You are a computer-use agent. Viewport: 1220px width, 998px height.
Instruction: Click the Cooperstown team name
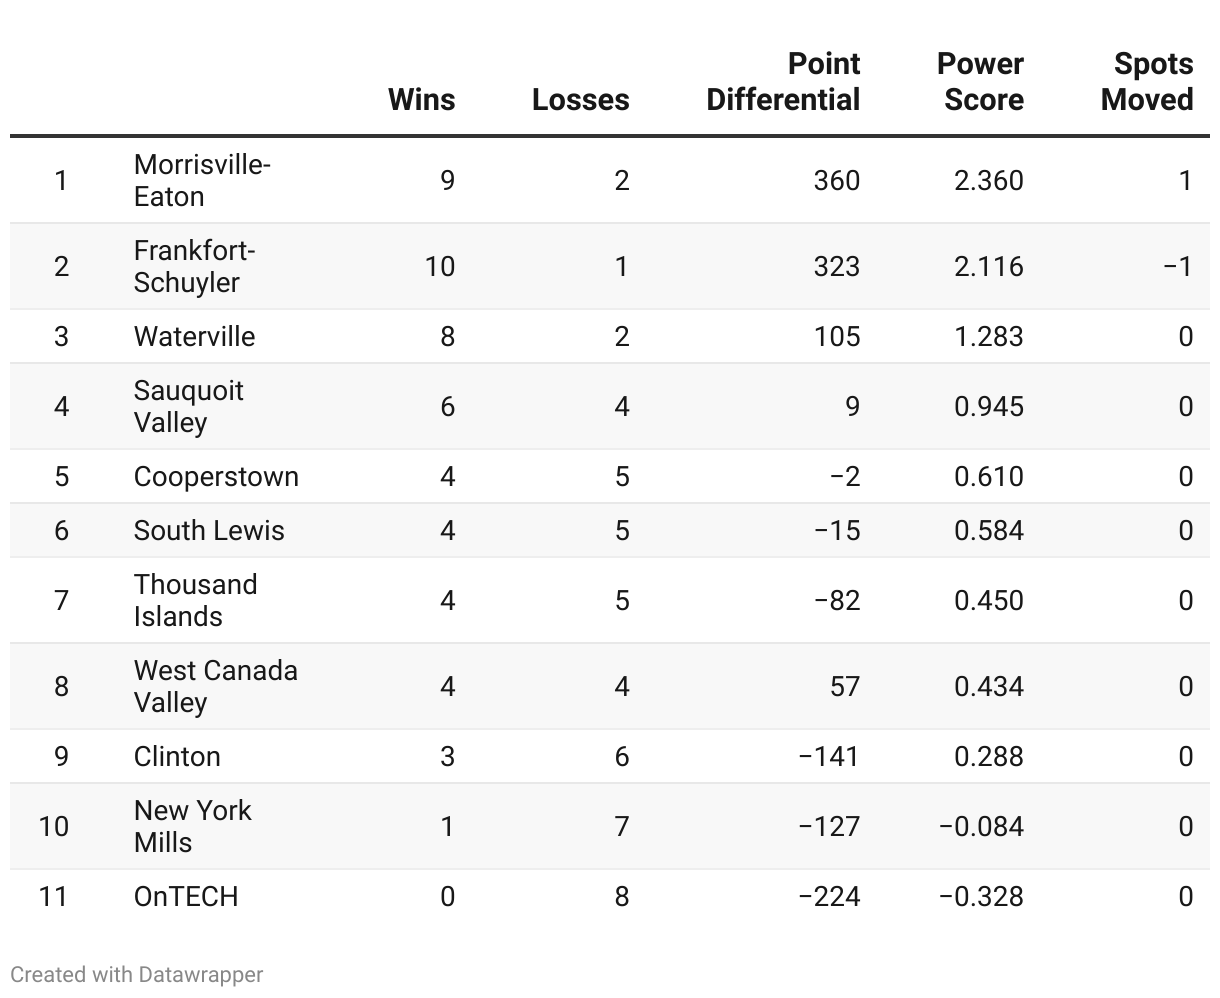(x=216, y=476)
